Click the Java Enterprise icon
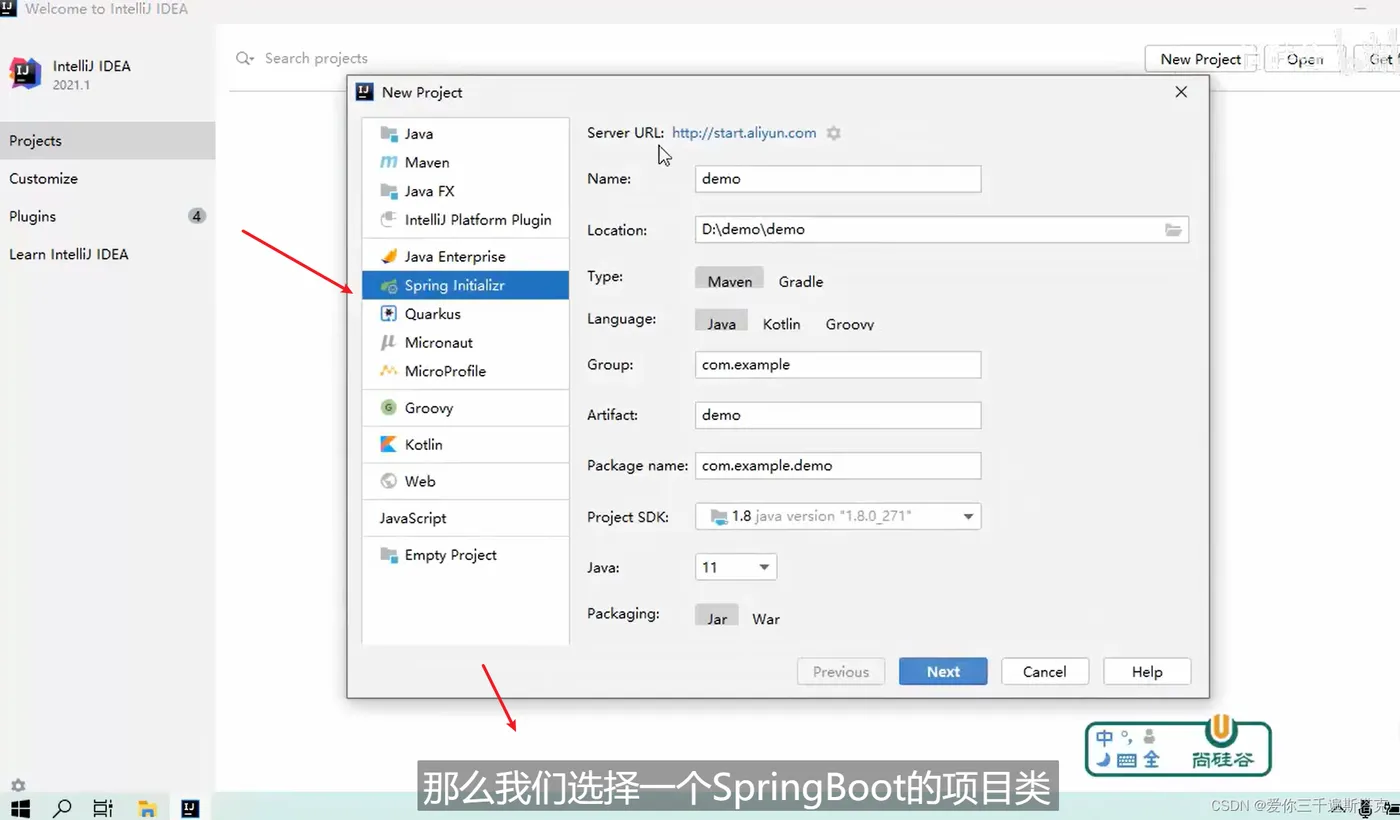The height and width of the screenshot is (820, 1400). (x=389, y=257)
